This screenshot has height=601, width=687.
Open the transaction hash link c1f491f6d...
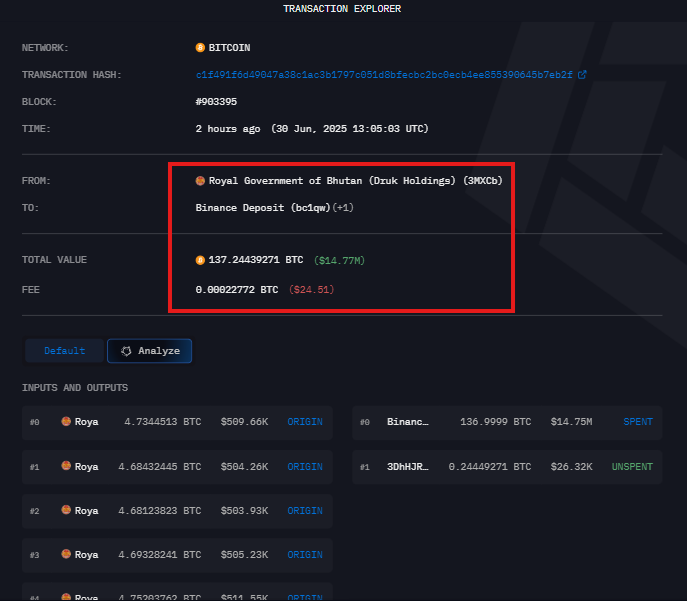pyautogui.click(x=384, y=75)
